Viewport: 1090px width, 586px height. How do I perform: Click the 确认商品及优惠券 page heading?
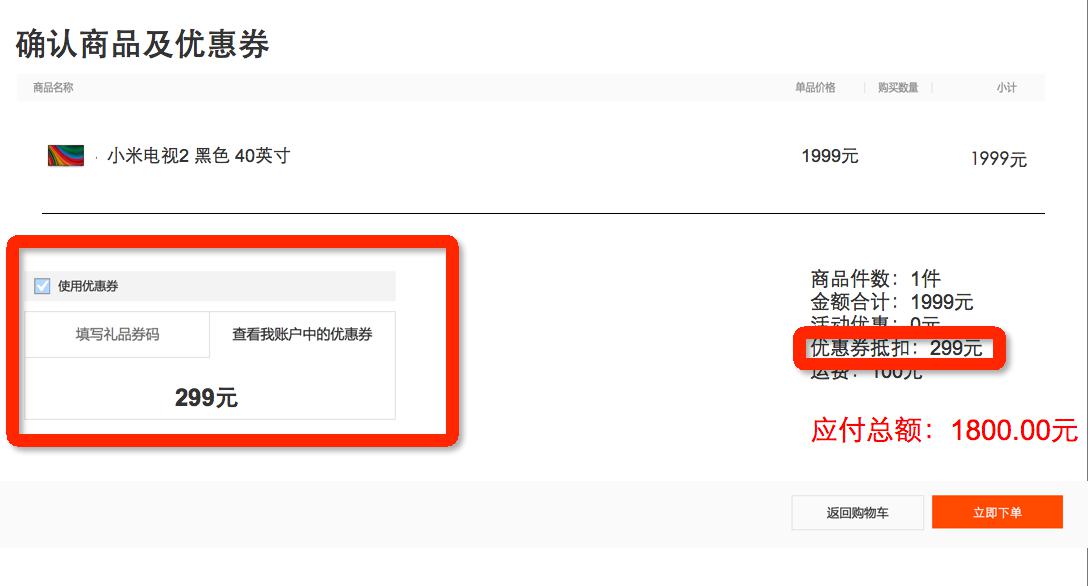143,44
